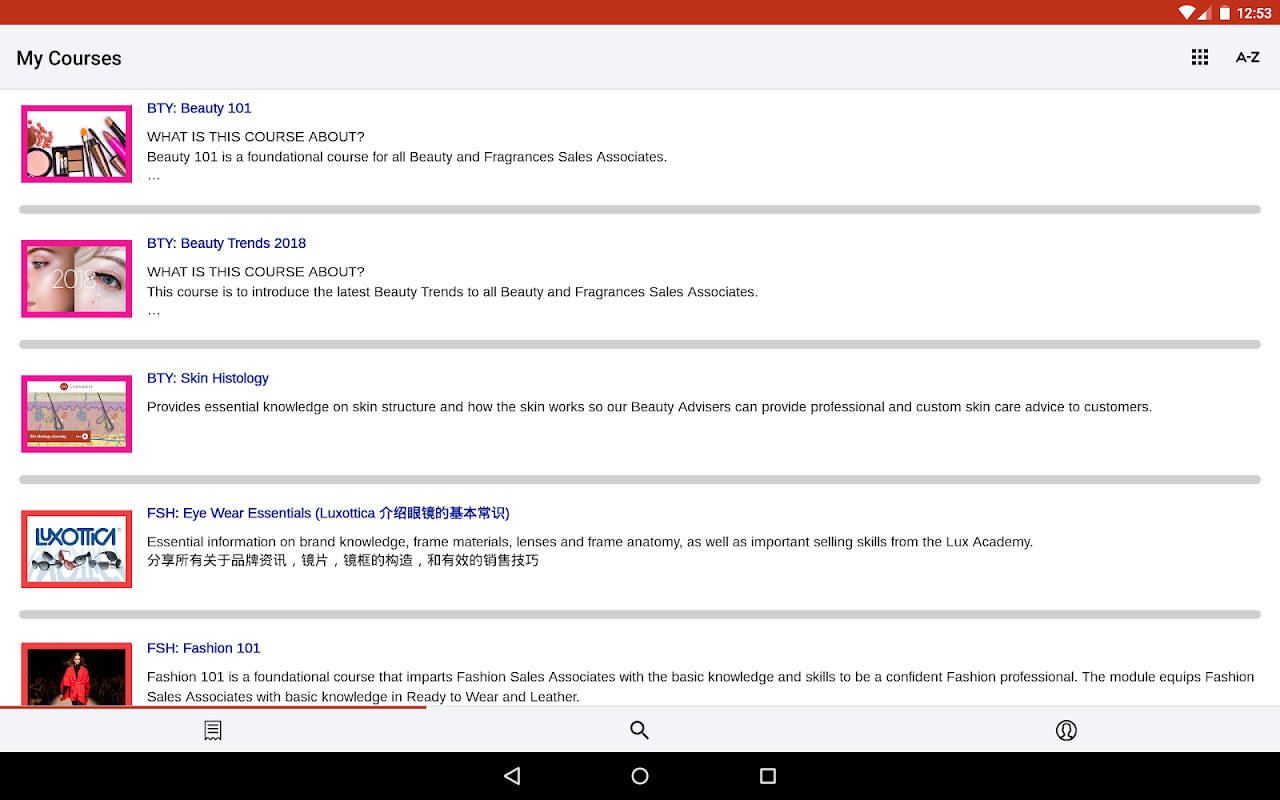Screen dimensions: 1280x800
Task: Tap the Android home button
Action: click(640, 776)
